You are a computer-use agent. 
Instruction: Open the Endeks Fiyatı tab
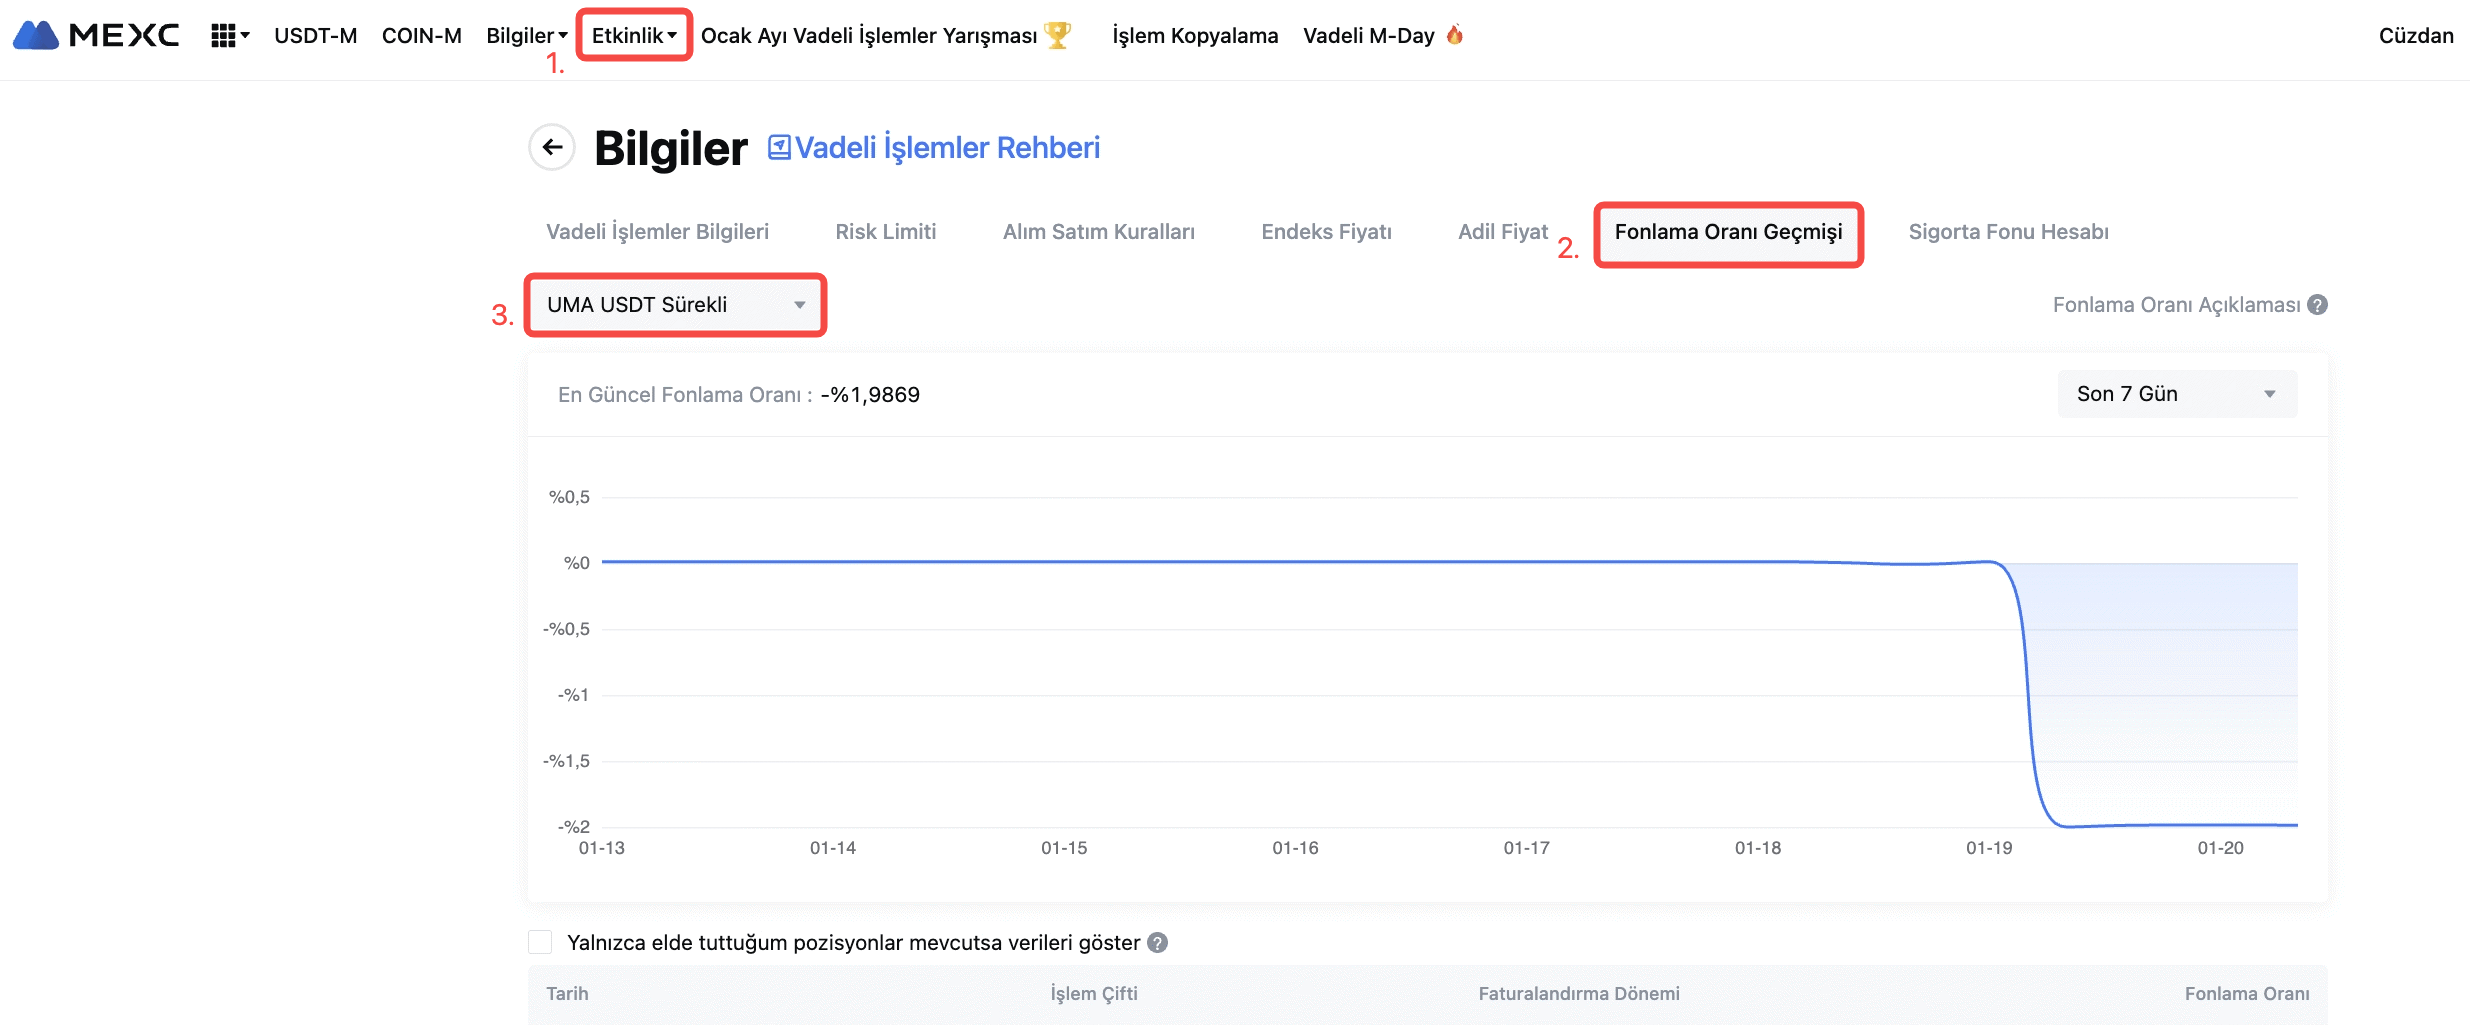(x=1326, y=232)
